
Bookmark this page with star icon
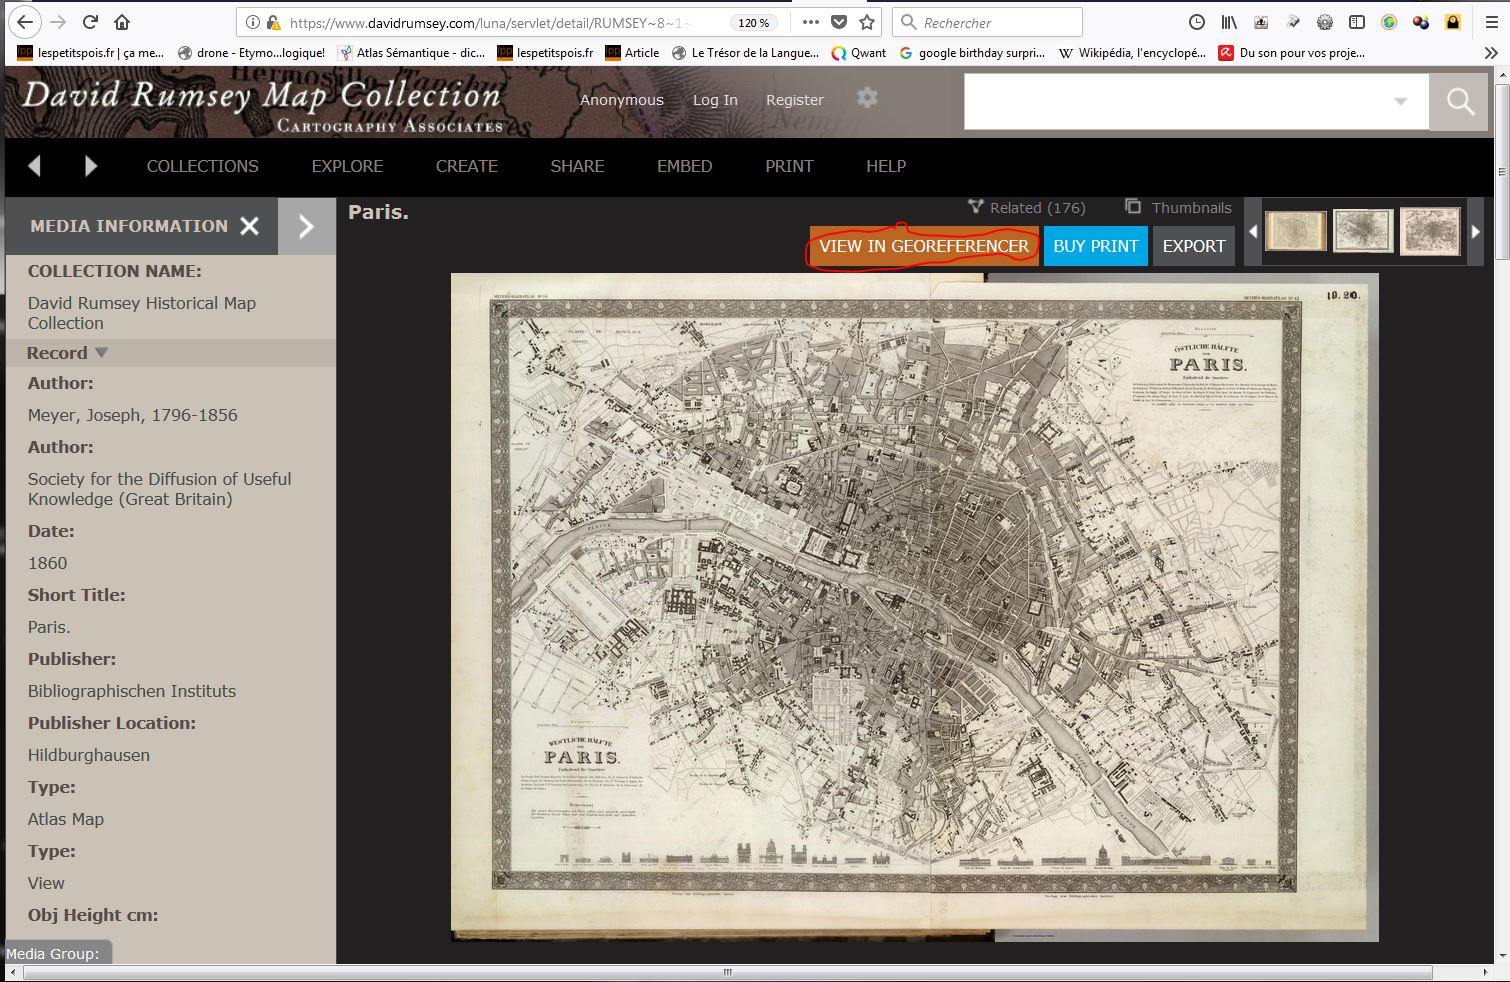[867, 22]
